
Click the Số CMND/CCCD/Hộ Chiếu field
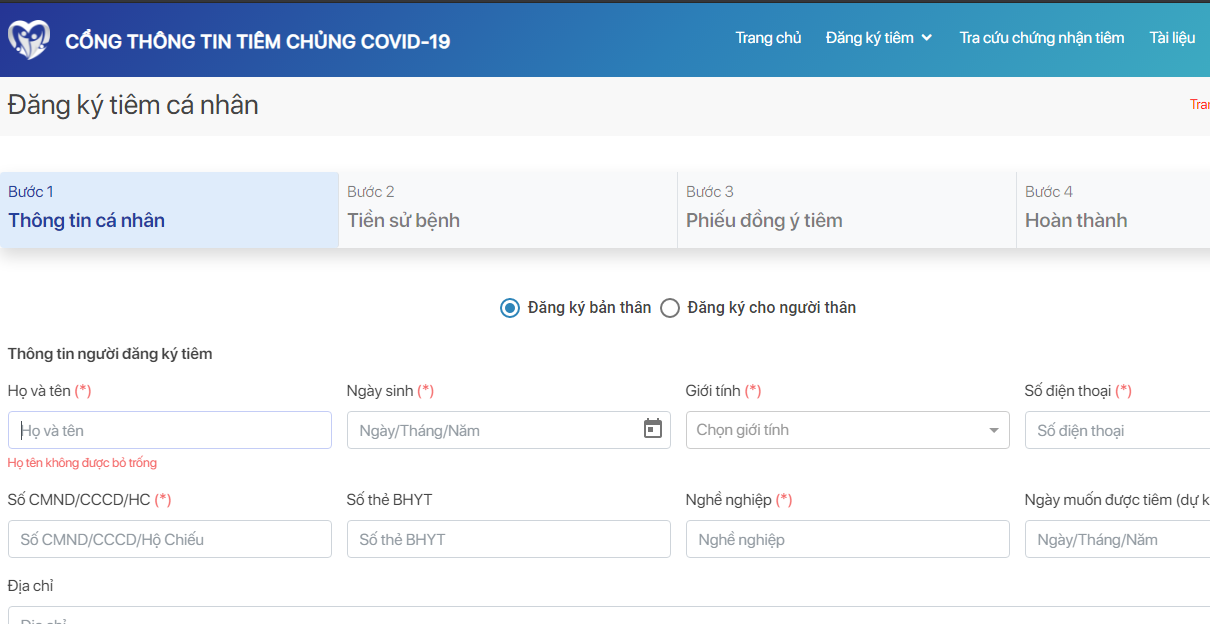pyautogui.click(x=170, y=539)
